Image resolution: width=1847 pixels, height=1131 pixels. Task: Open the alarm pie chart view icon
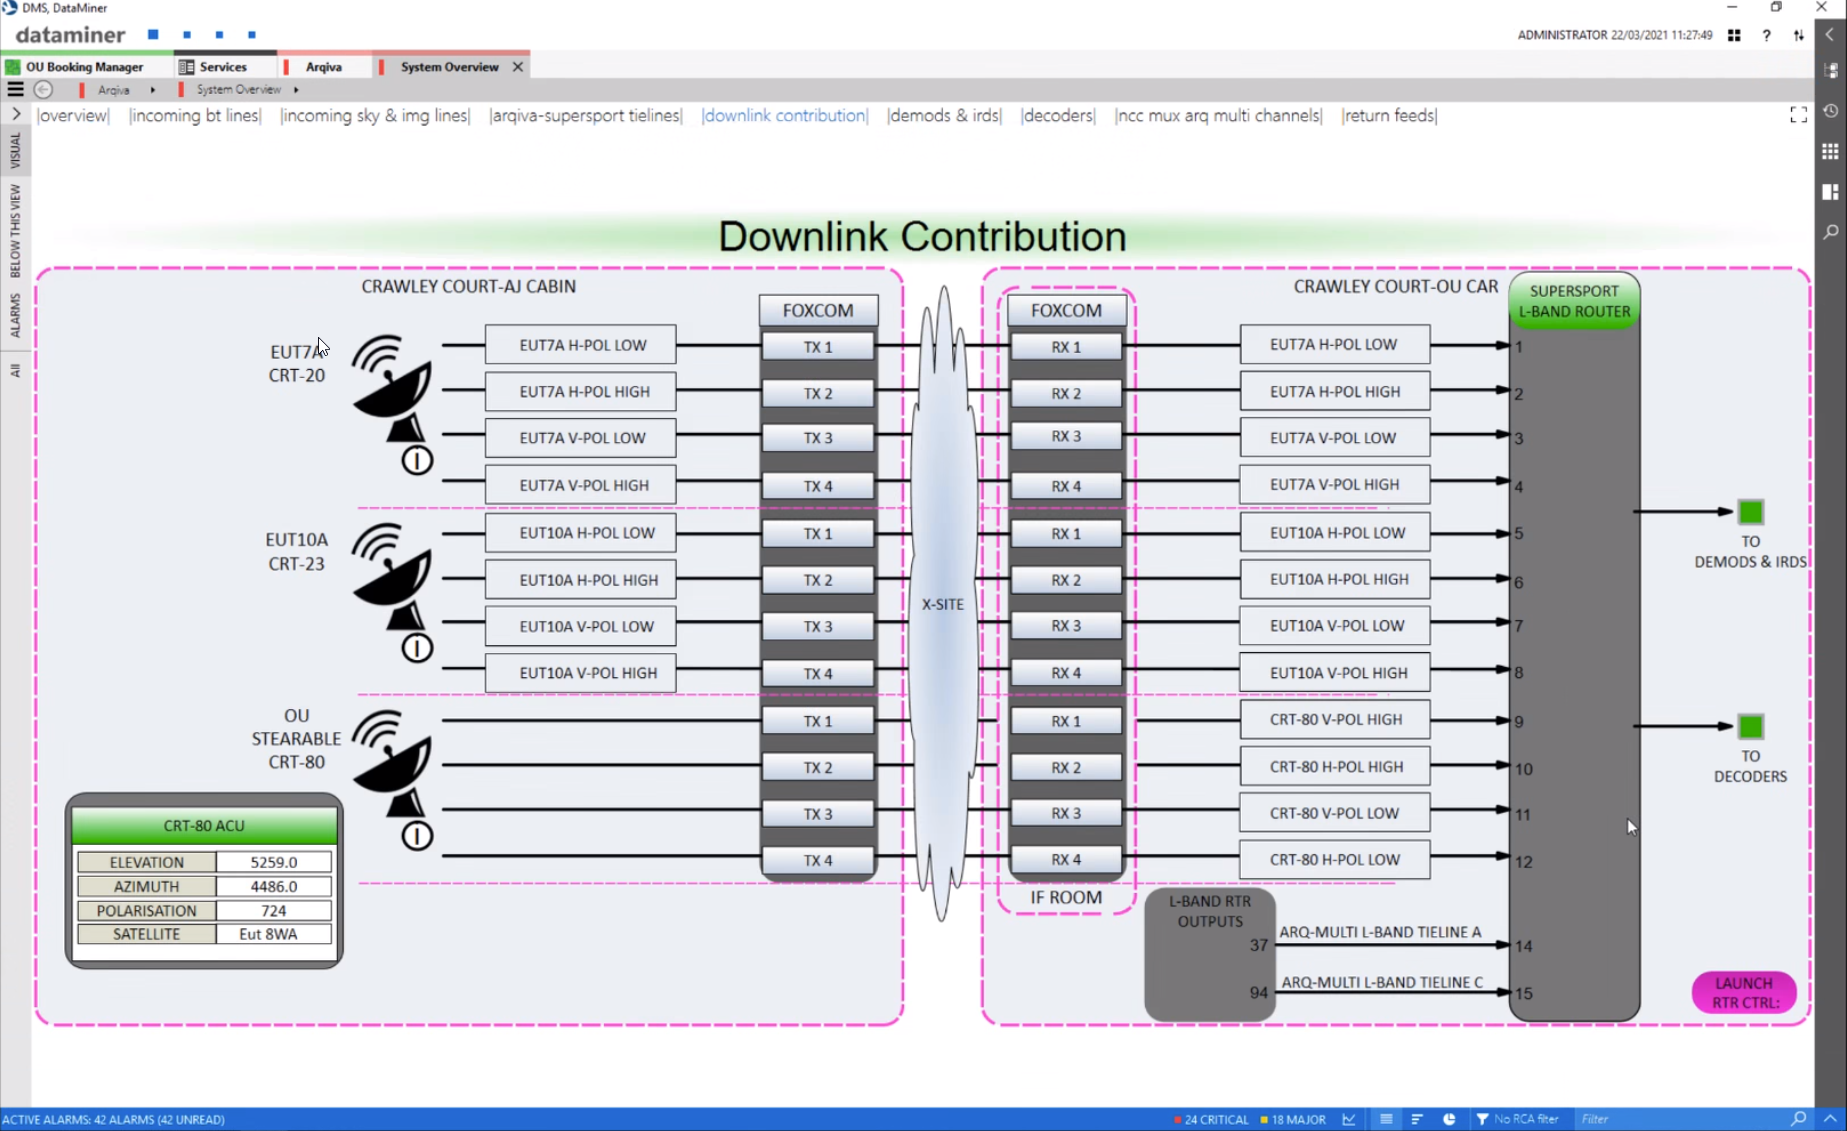[1449, 1120]
